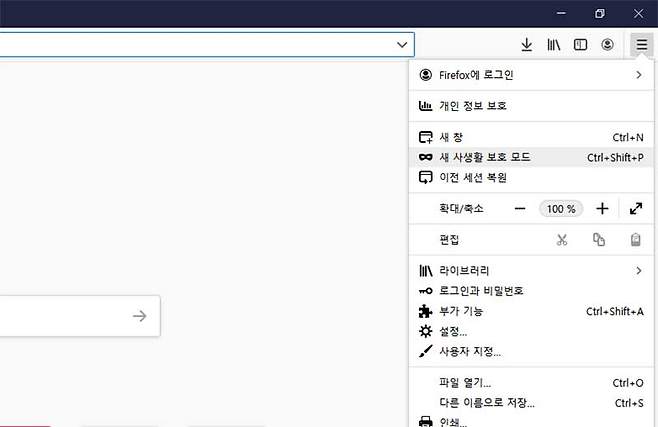Close the Firefox window
The height and width of the screenshot is (427, 658).
pos(638,13)
